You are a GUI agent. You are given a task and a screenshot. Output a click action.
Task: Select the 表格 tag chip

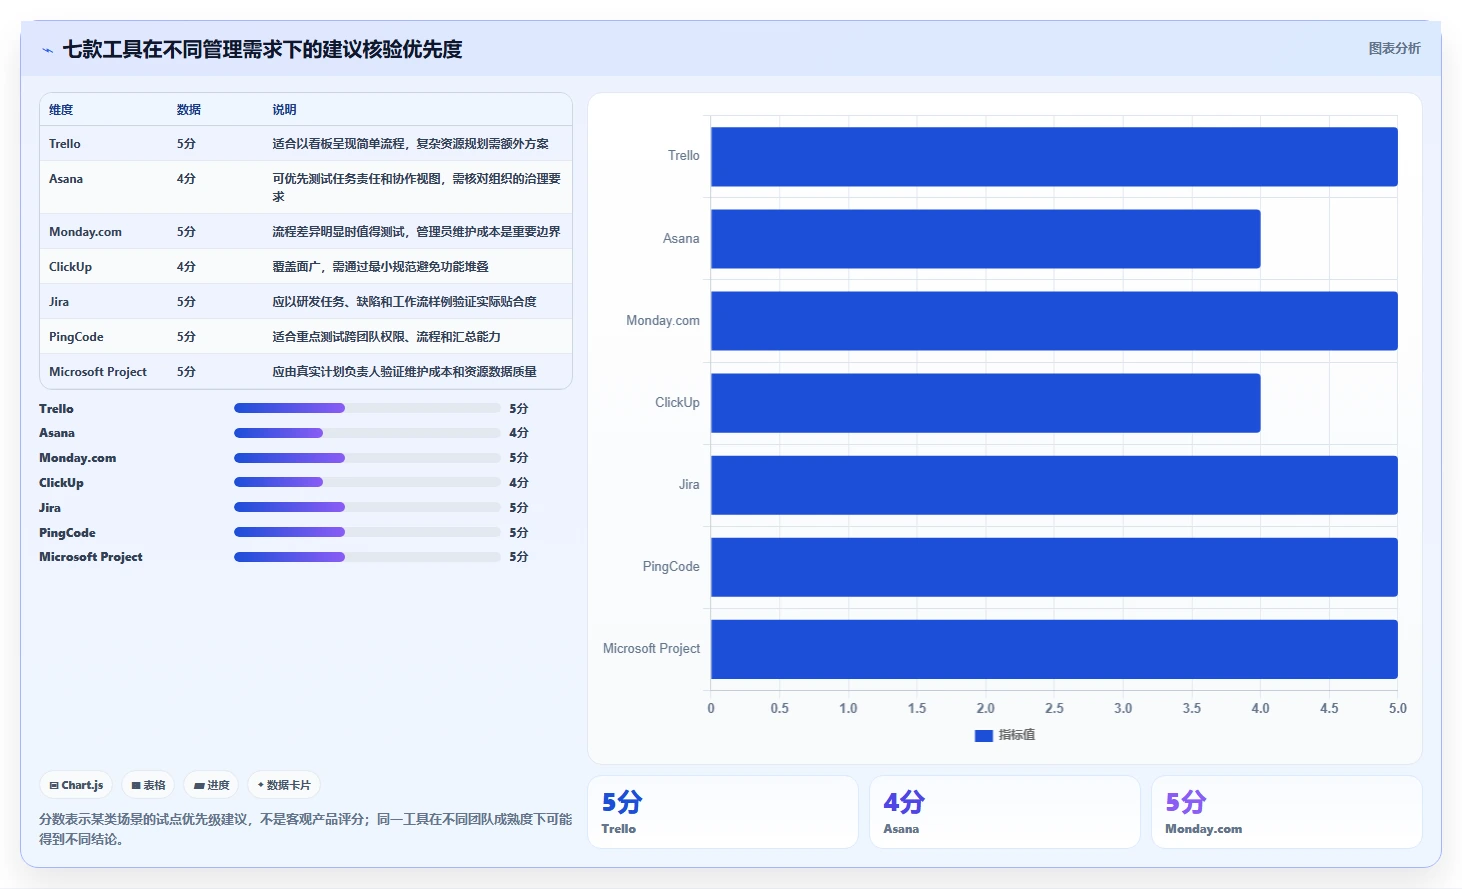[148, 785]
